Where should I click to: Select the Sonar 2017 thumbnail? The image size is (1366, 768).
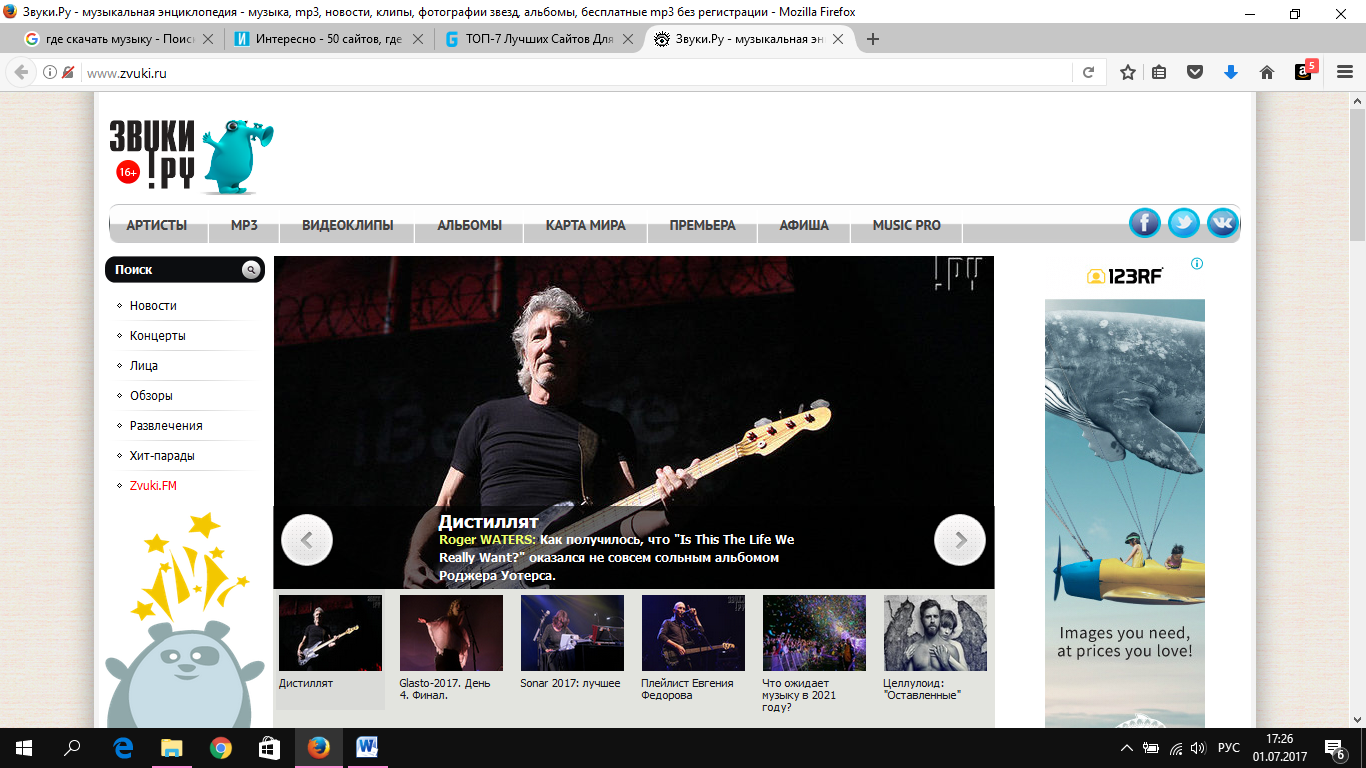coord(571,633)
